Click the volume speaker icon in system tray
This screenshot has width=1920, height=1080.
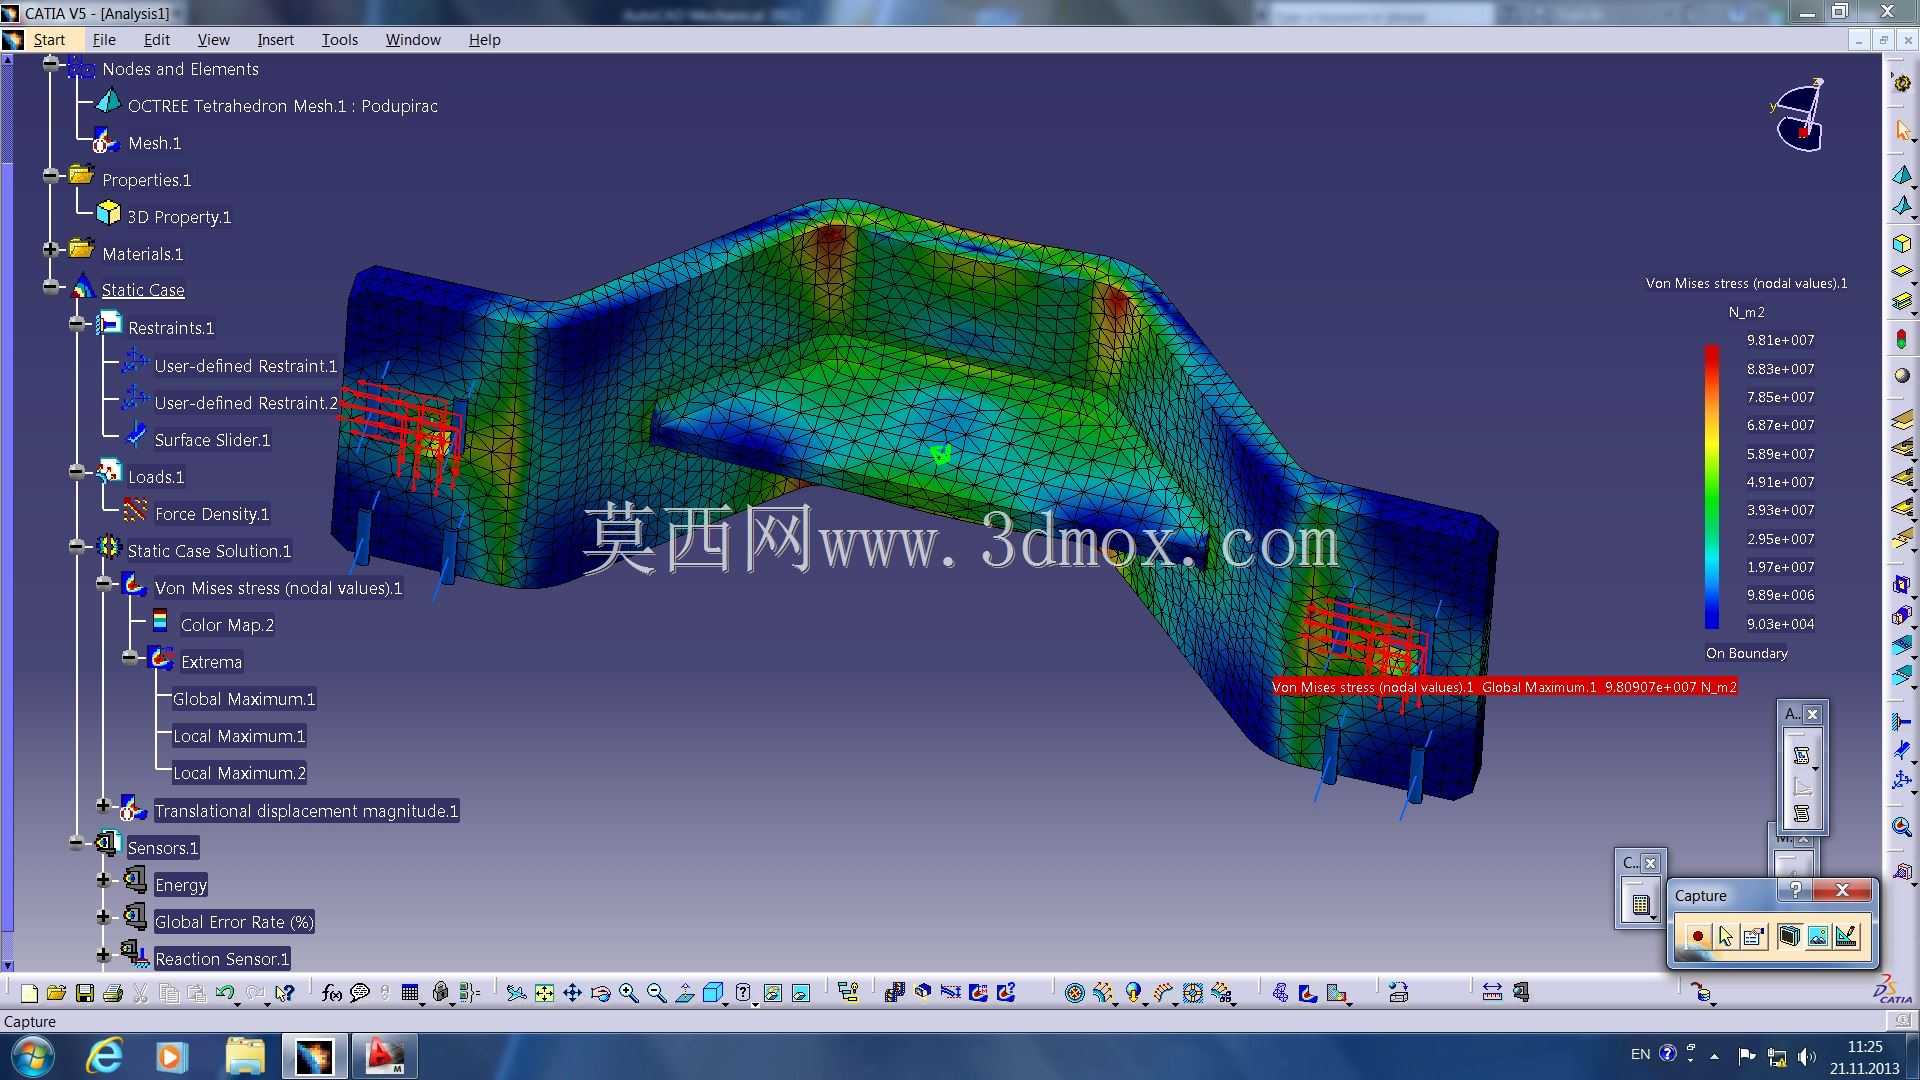click(1806, 1056)
